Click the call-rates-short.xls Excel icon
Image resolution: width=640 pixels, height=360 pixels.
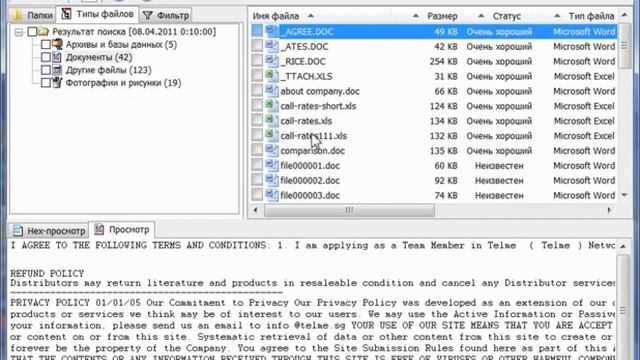(x=271, y=105)
